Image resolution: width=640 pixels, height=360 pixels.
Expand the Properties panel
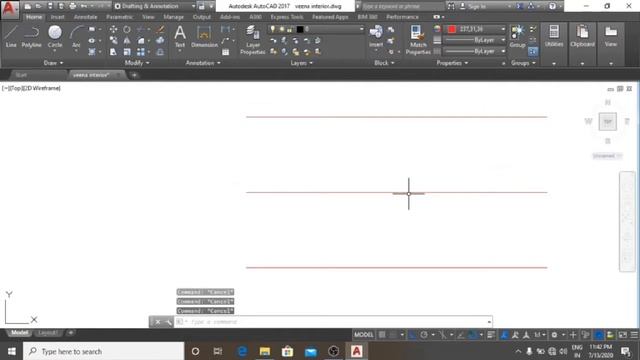coord(452,63)
